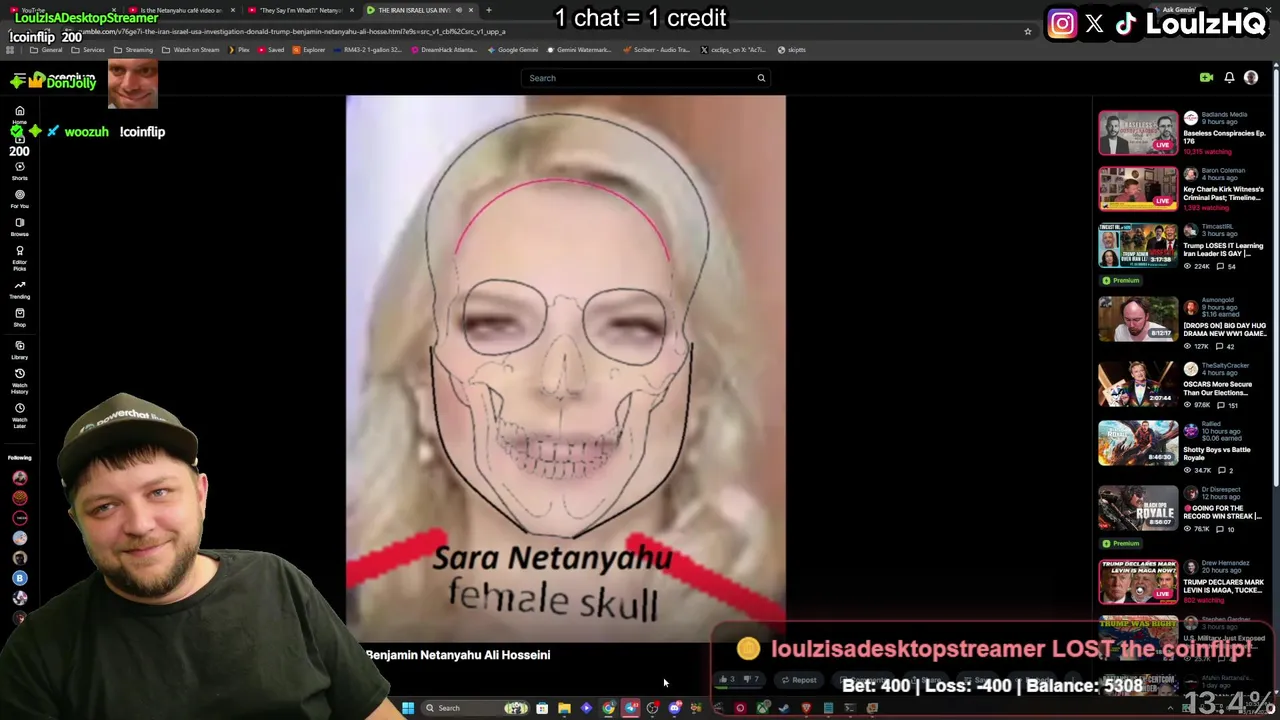The image size is (1280, 720).
Task: Click the green go-live camera icon
Action: pyautogui.click(x=1206, y=77)
